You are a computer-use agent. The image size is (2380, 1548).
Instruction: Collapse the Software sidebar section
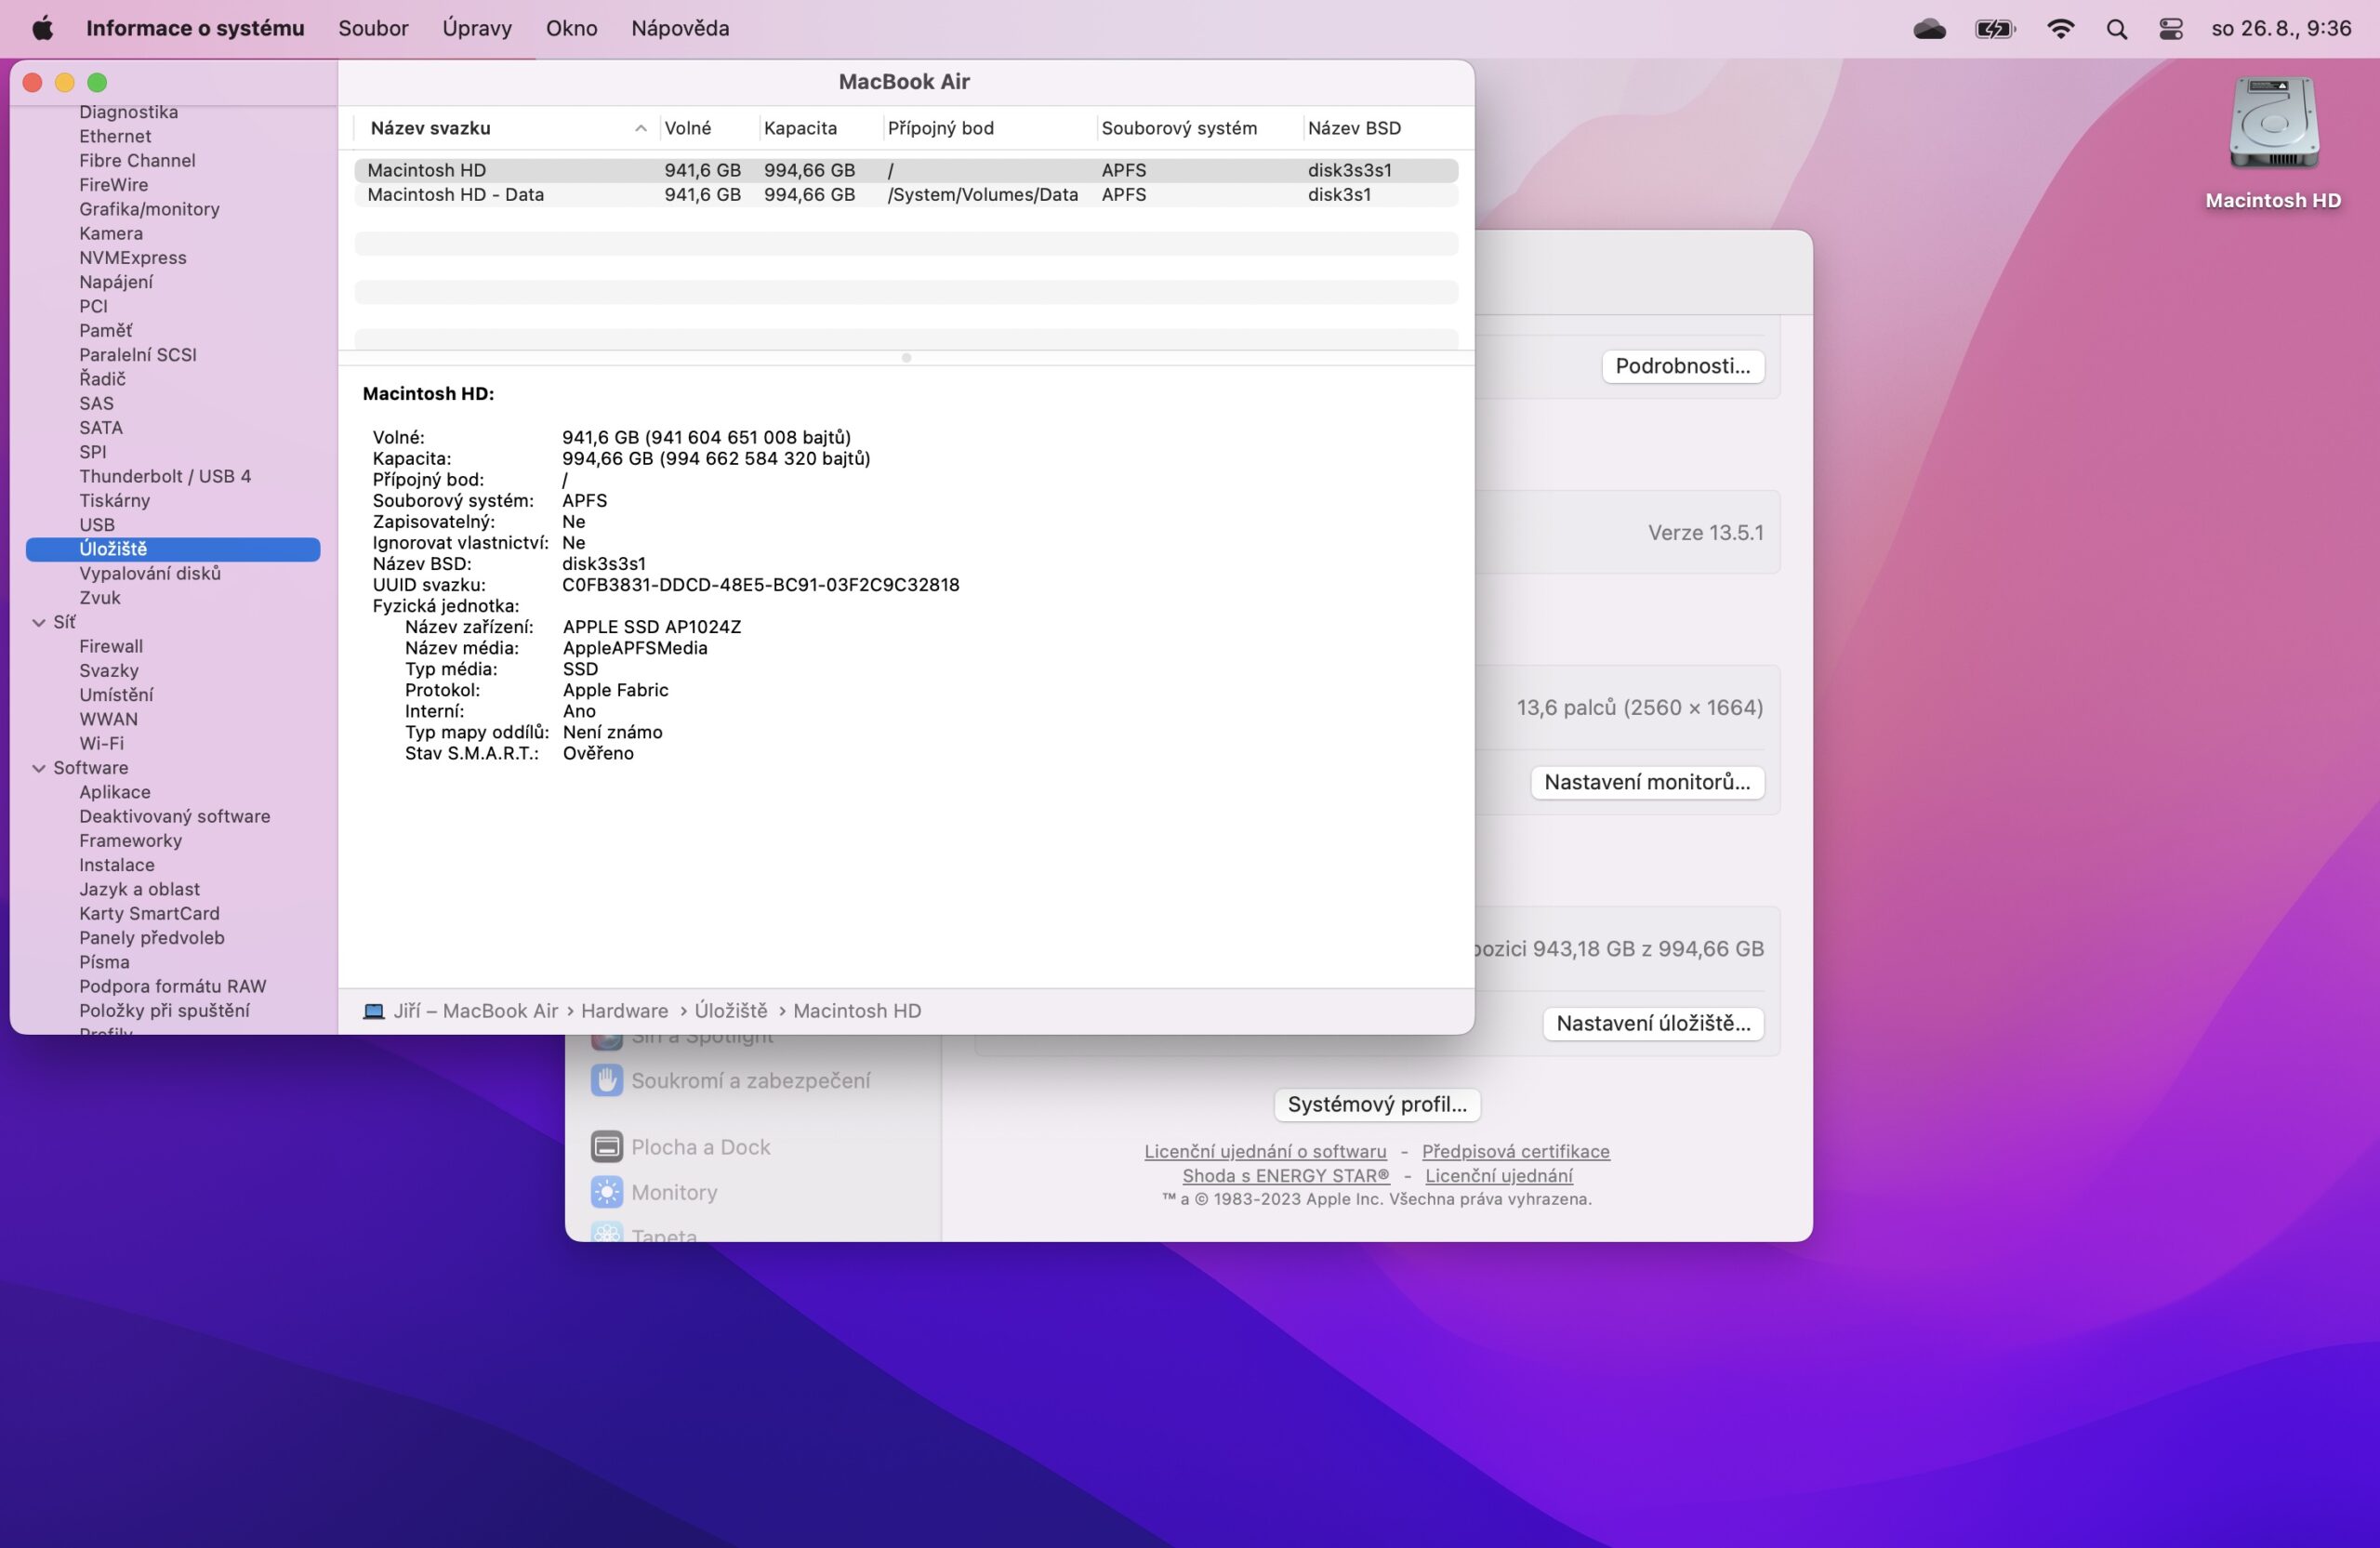click(x=39, y=768)
